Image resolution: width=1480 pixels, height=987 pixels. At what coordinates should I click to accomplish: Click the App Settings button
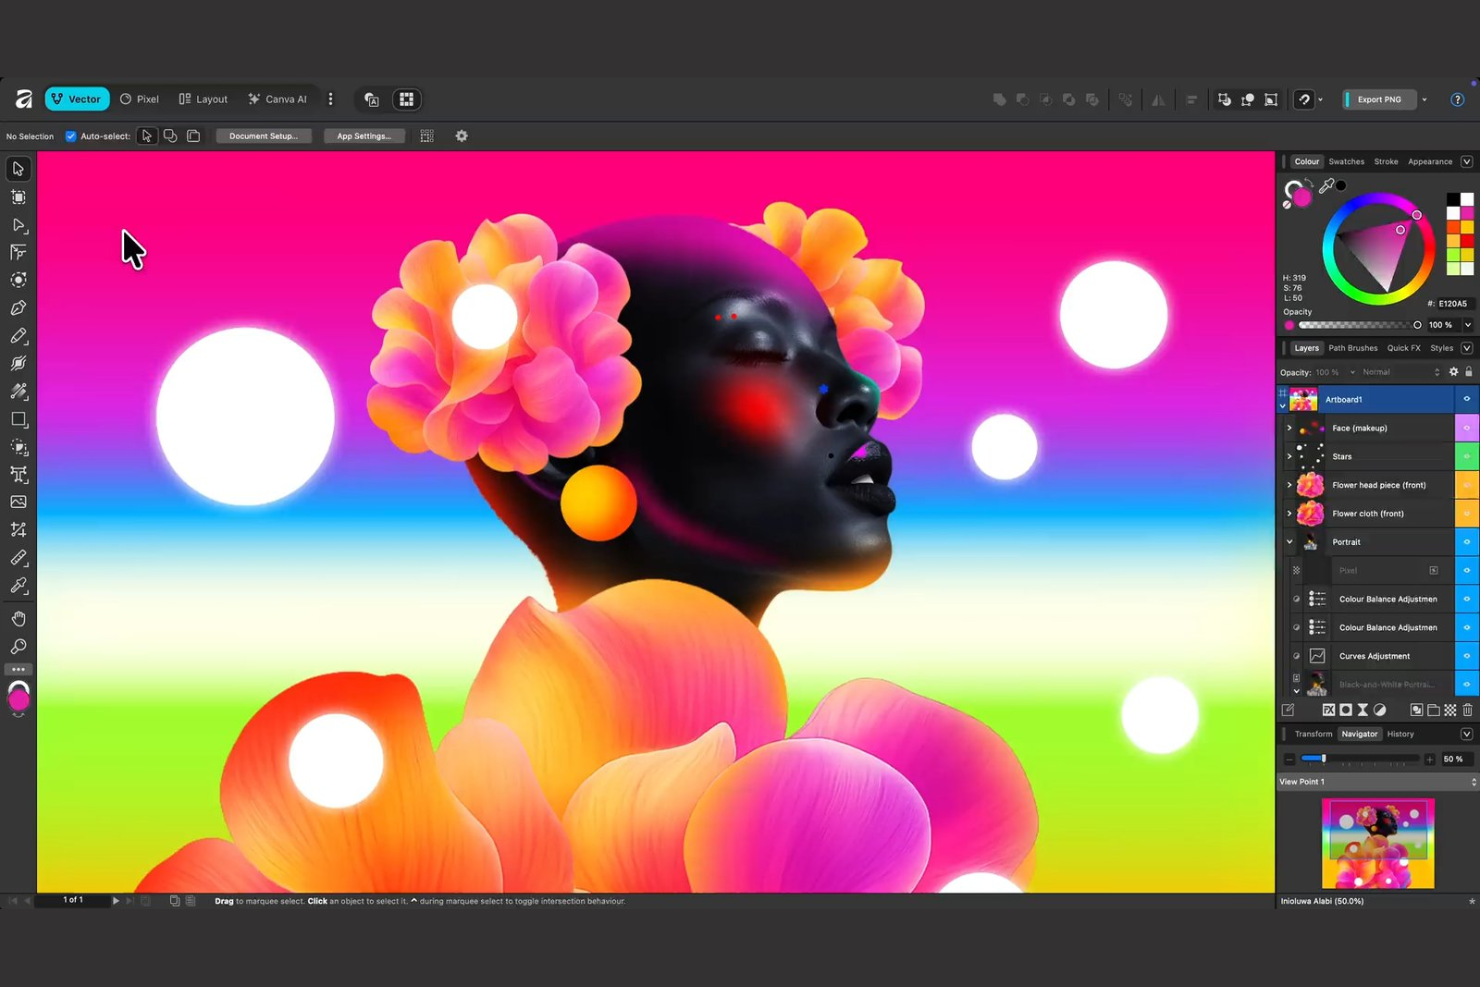tap(363, 136)
